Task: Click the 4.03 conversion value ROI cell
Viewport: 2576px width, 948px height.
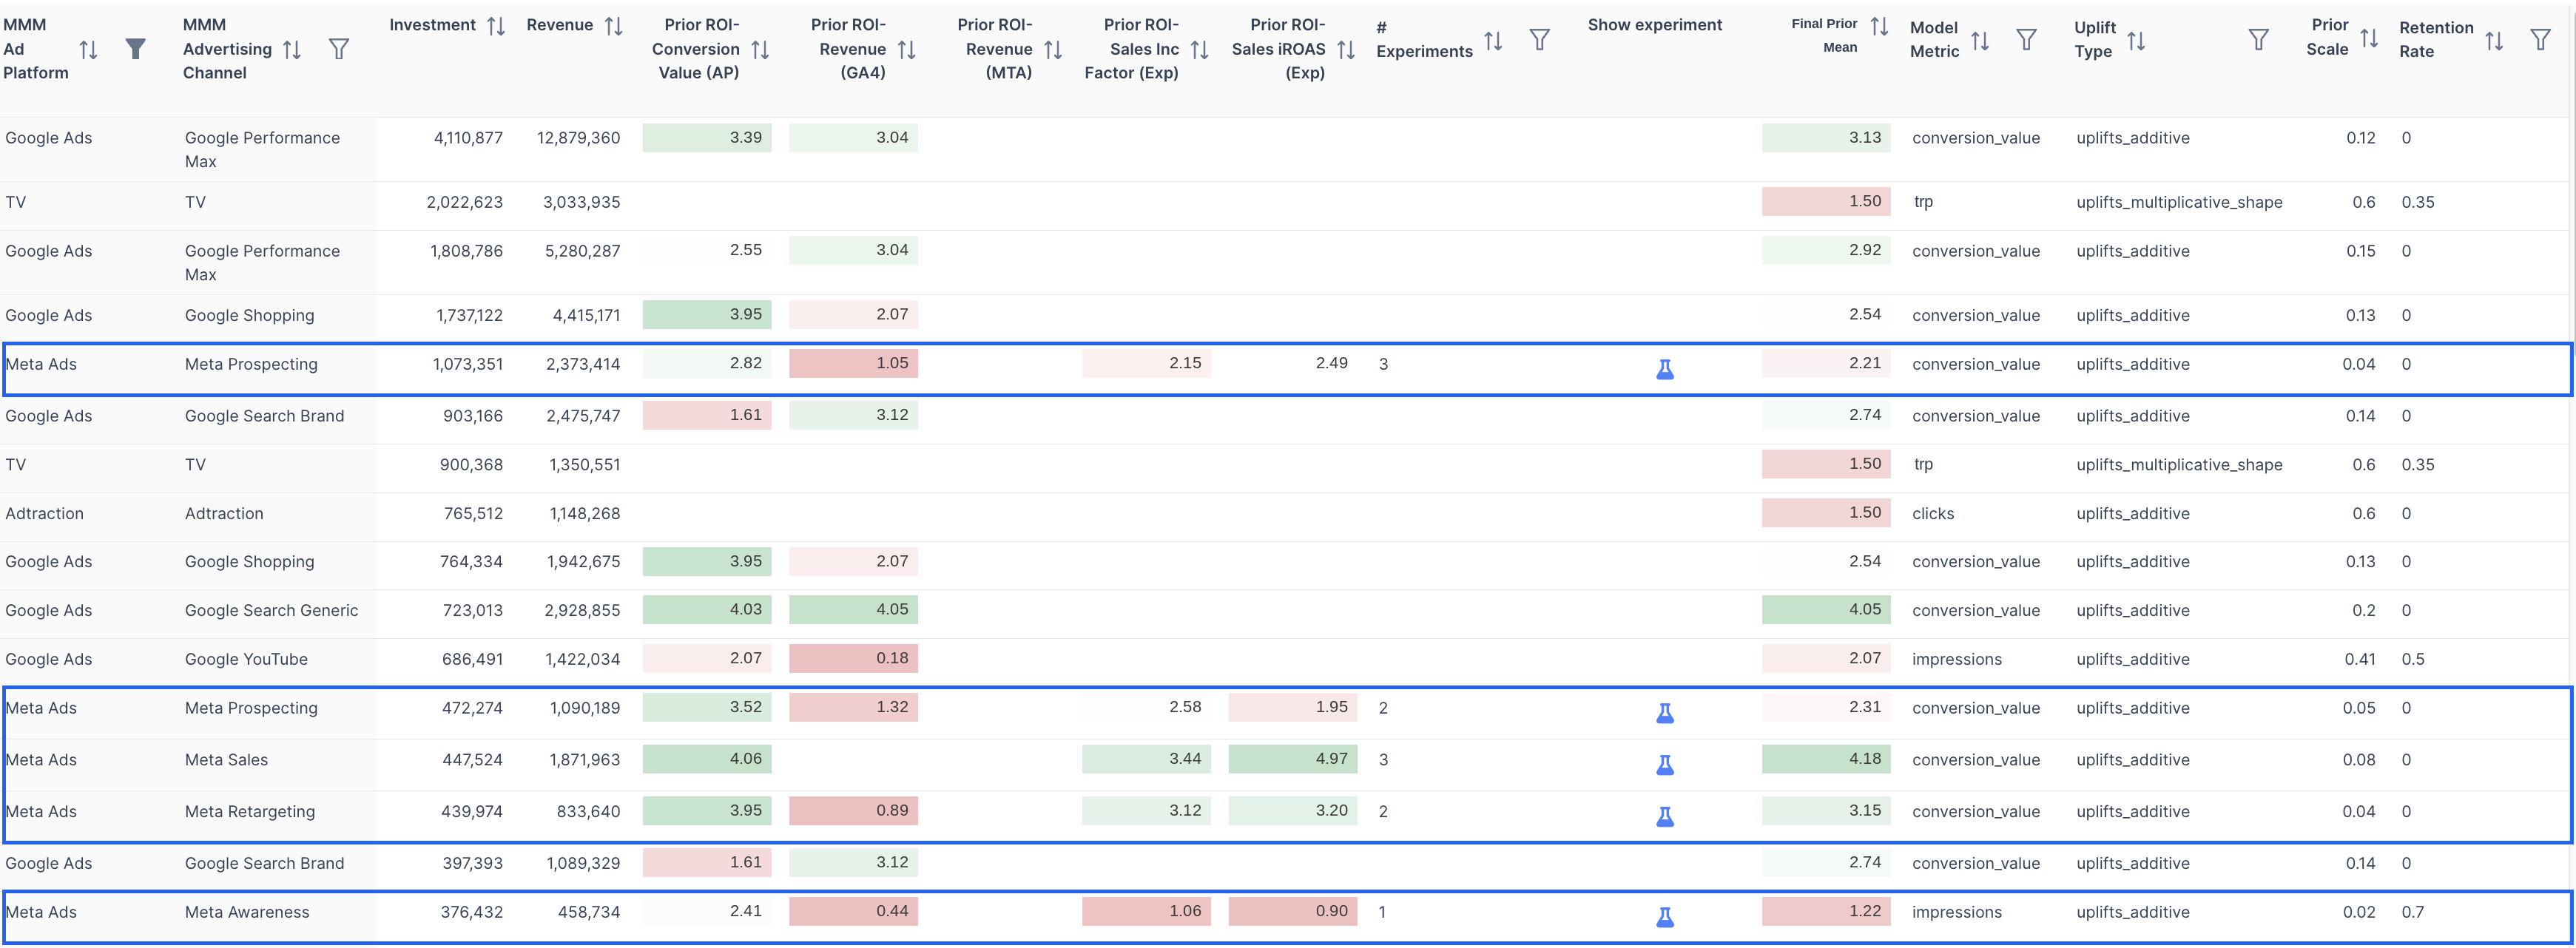Action: [707, 610]
